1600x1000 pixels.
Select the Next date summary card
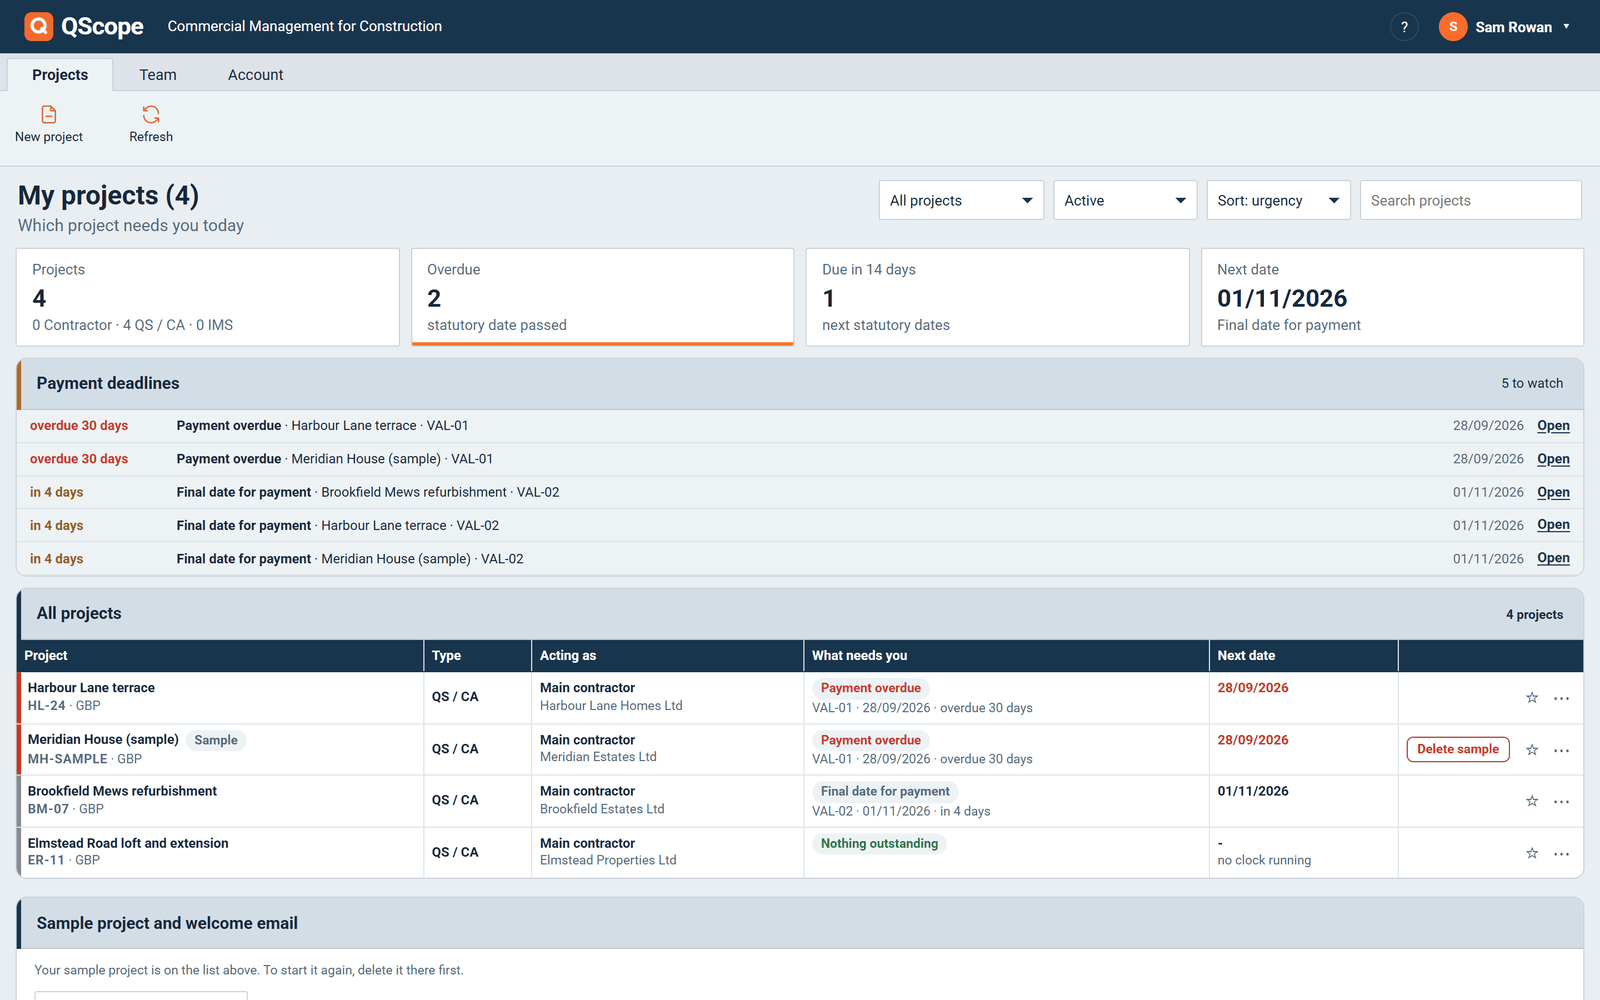(1392, 297)
